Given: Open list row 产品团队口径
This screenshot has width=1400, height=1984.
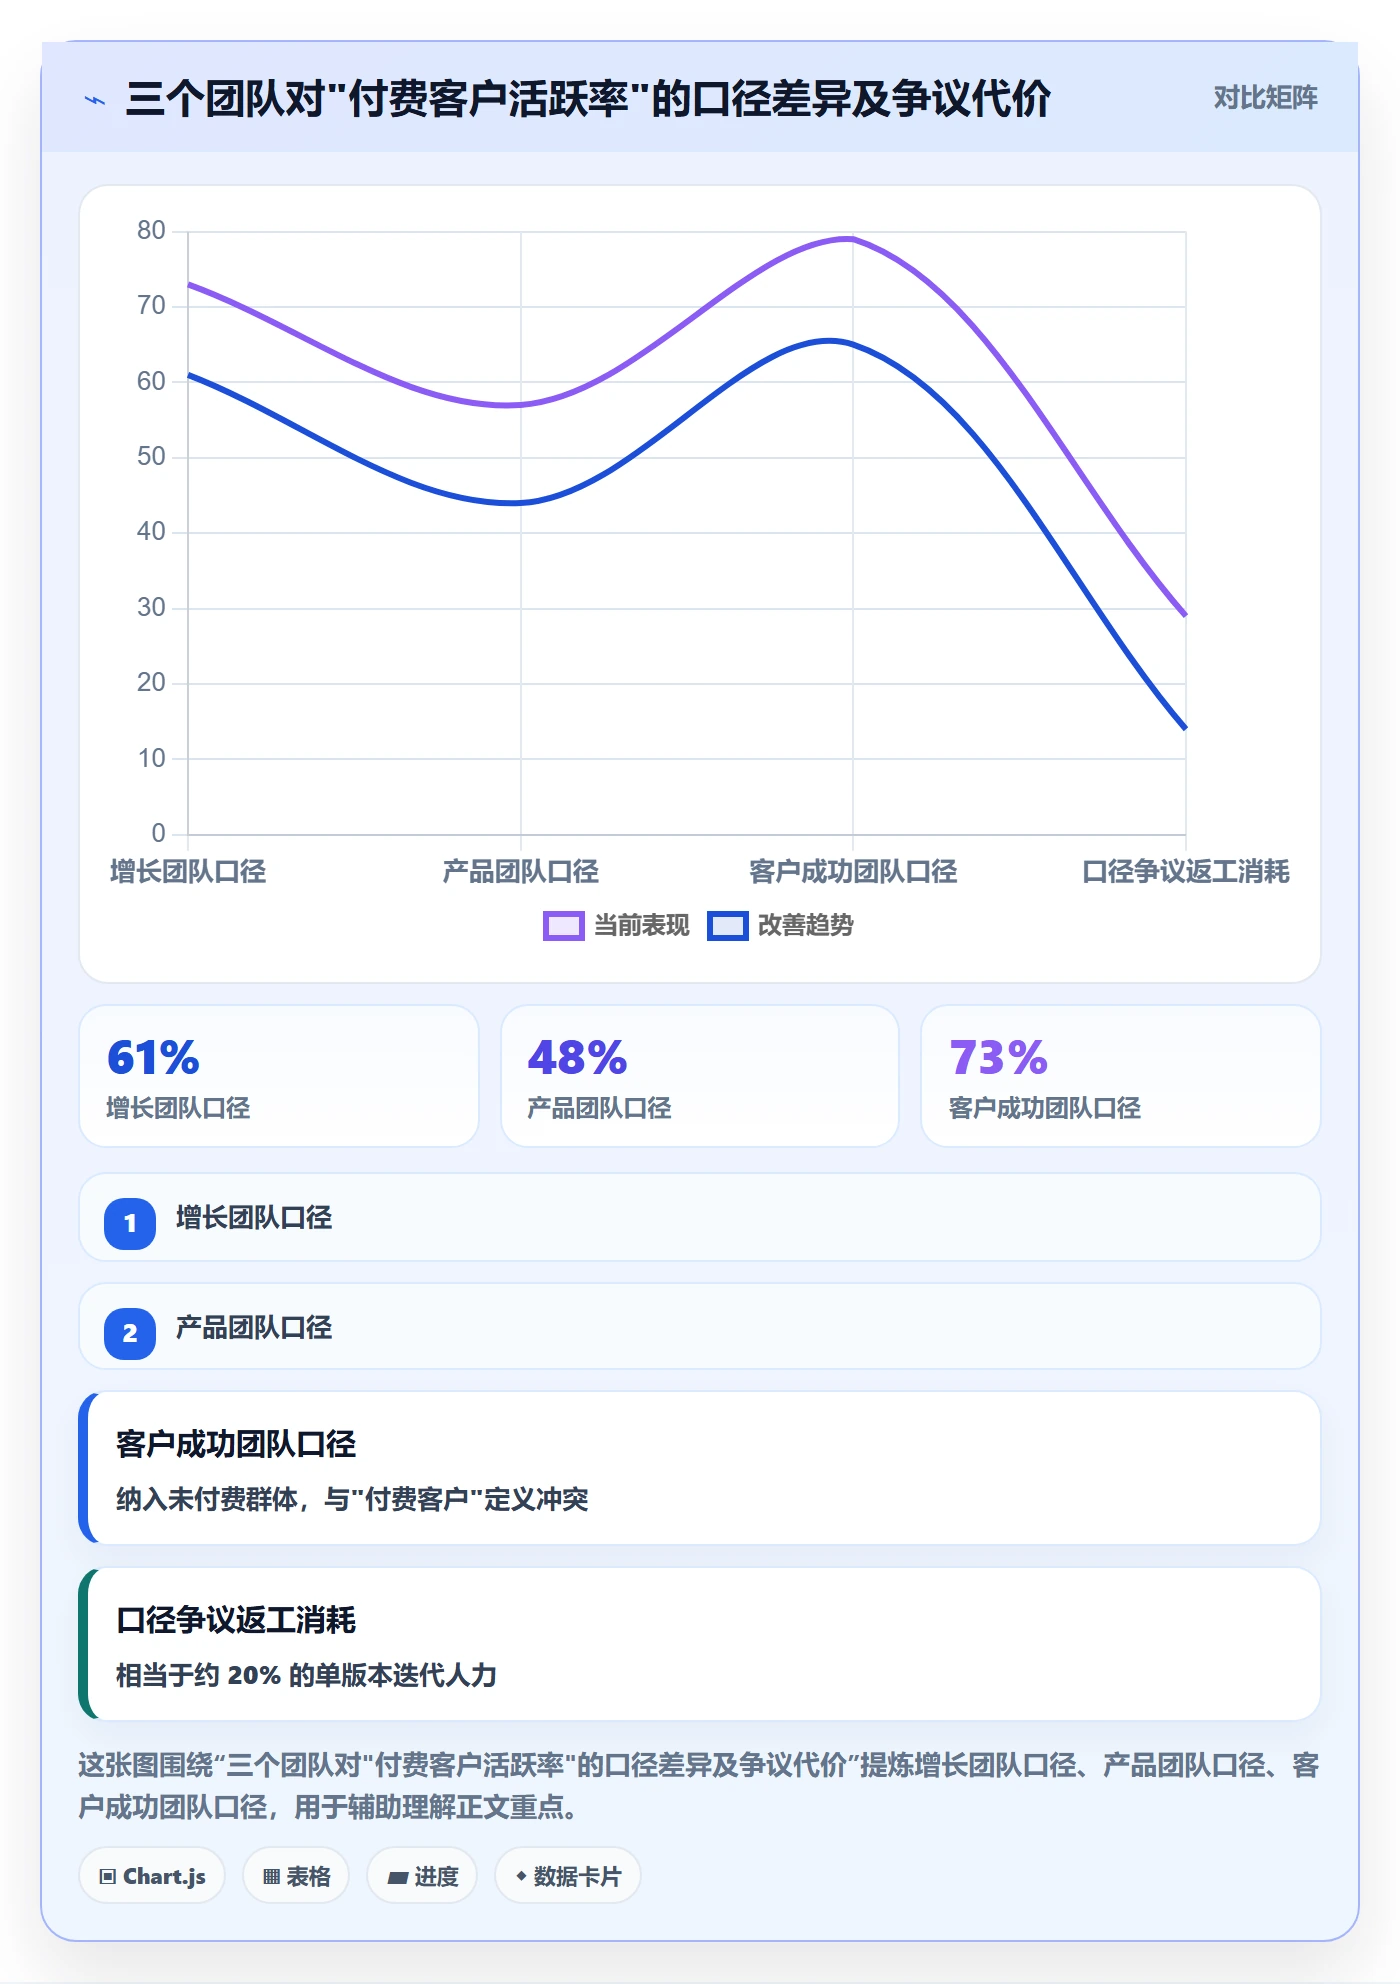Looking at the screenshot, I should tap(700, 1327).
